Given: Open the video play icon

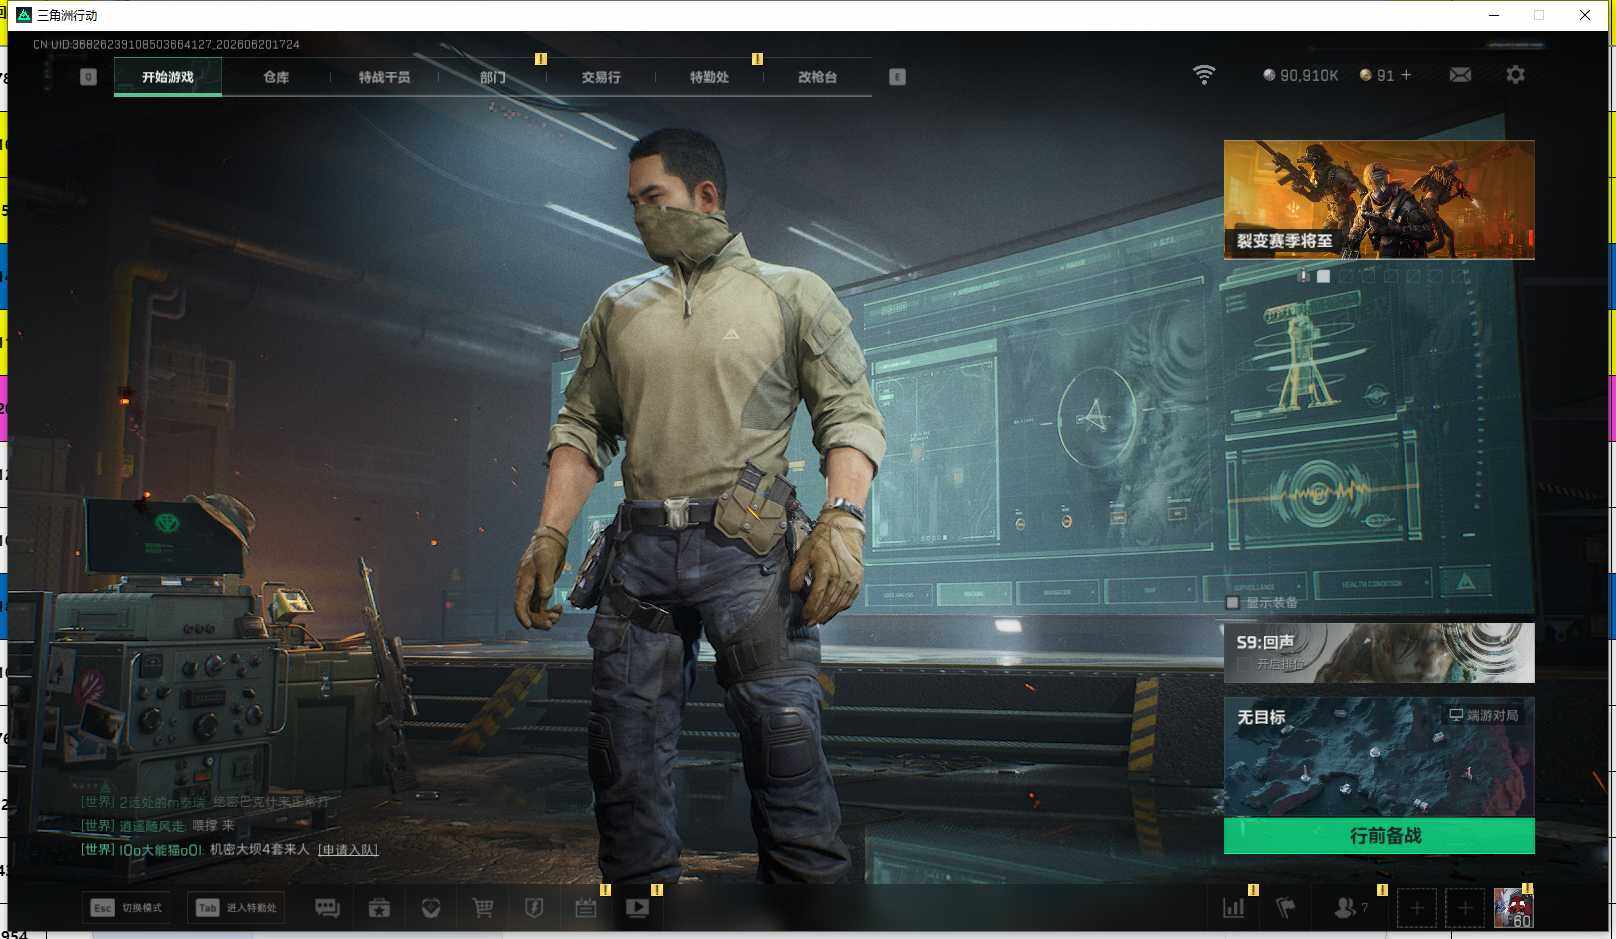Looking at the screenshot, I should tap(637, 908).
